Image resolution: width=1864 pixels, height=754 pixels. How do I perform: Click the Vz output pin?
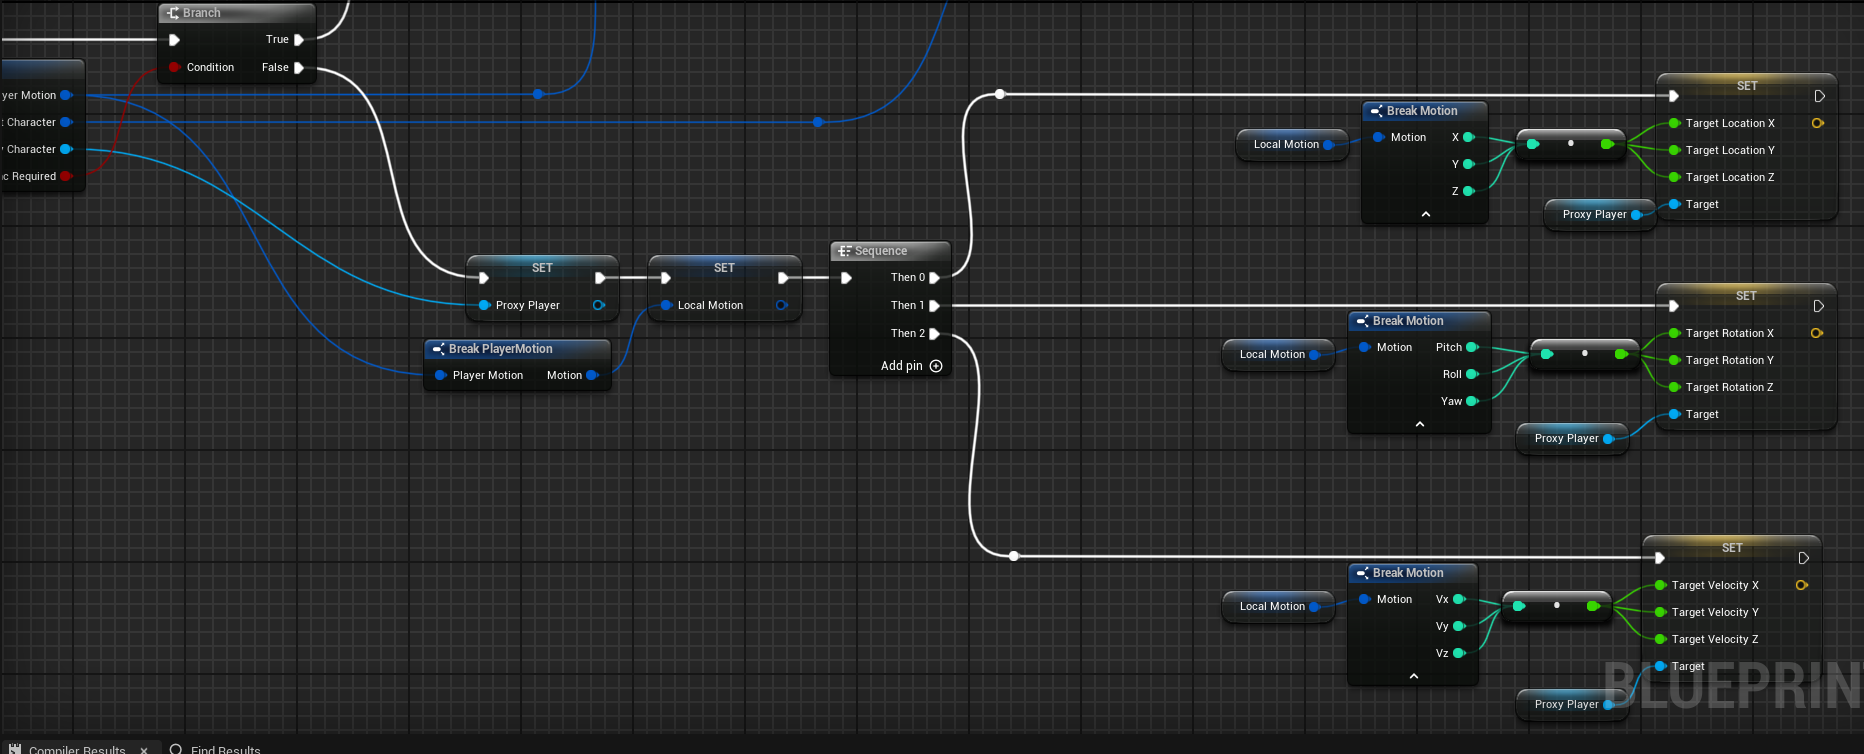pos(1459,653)
